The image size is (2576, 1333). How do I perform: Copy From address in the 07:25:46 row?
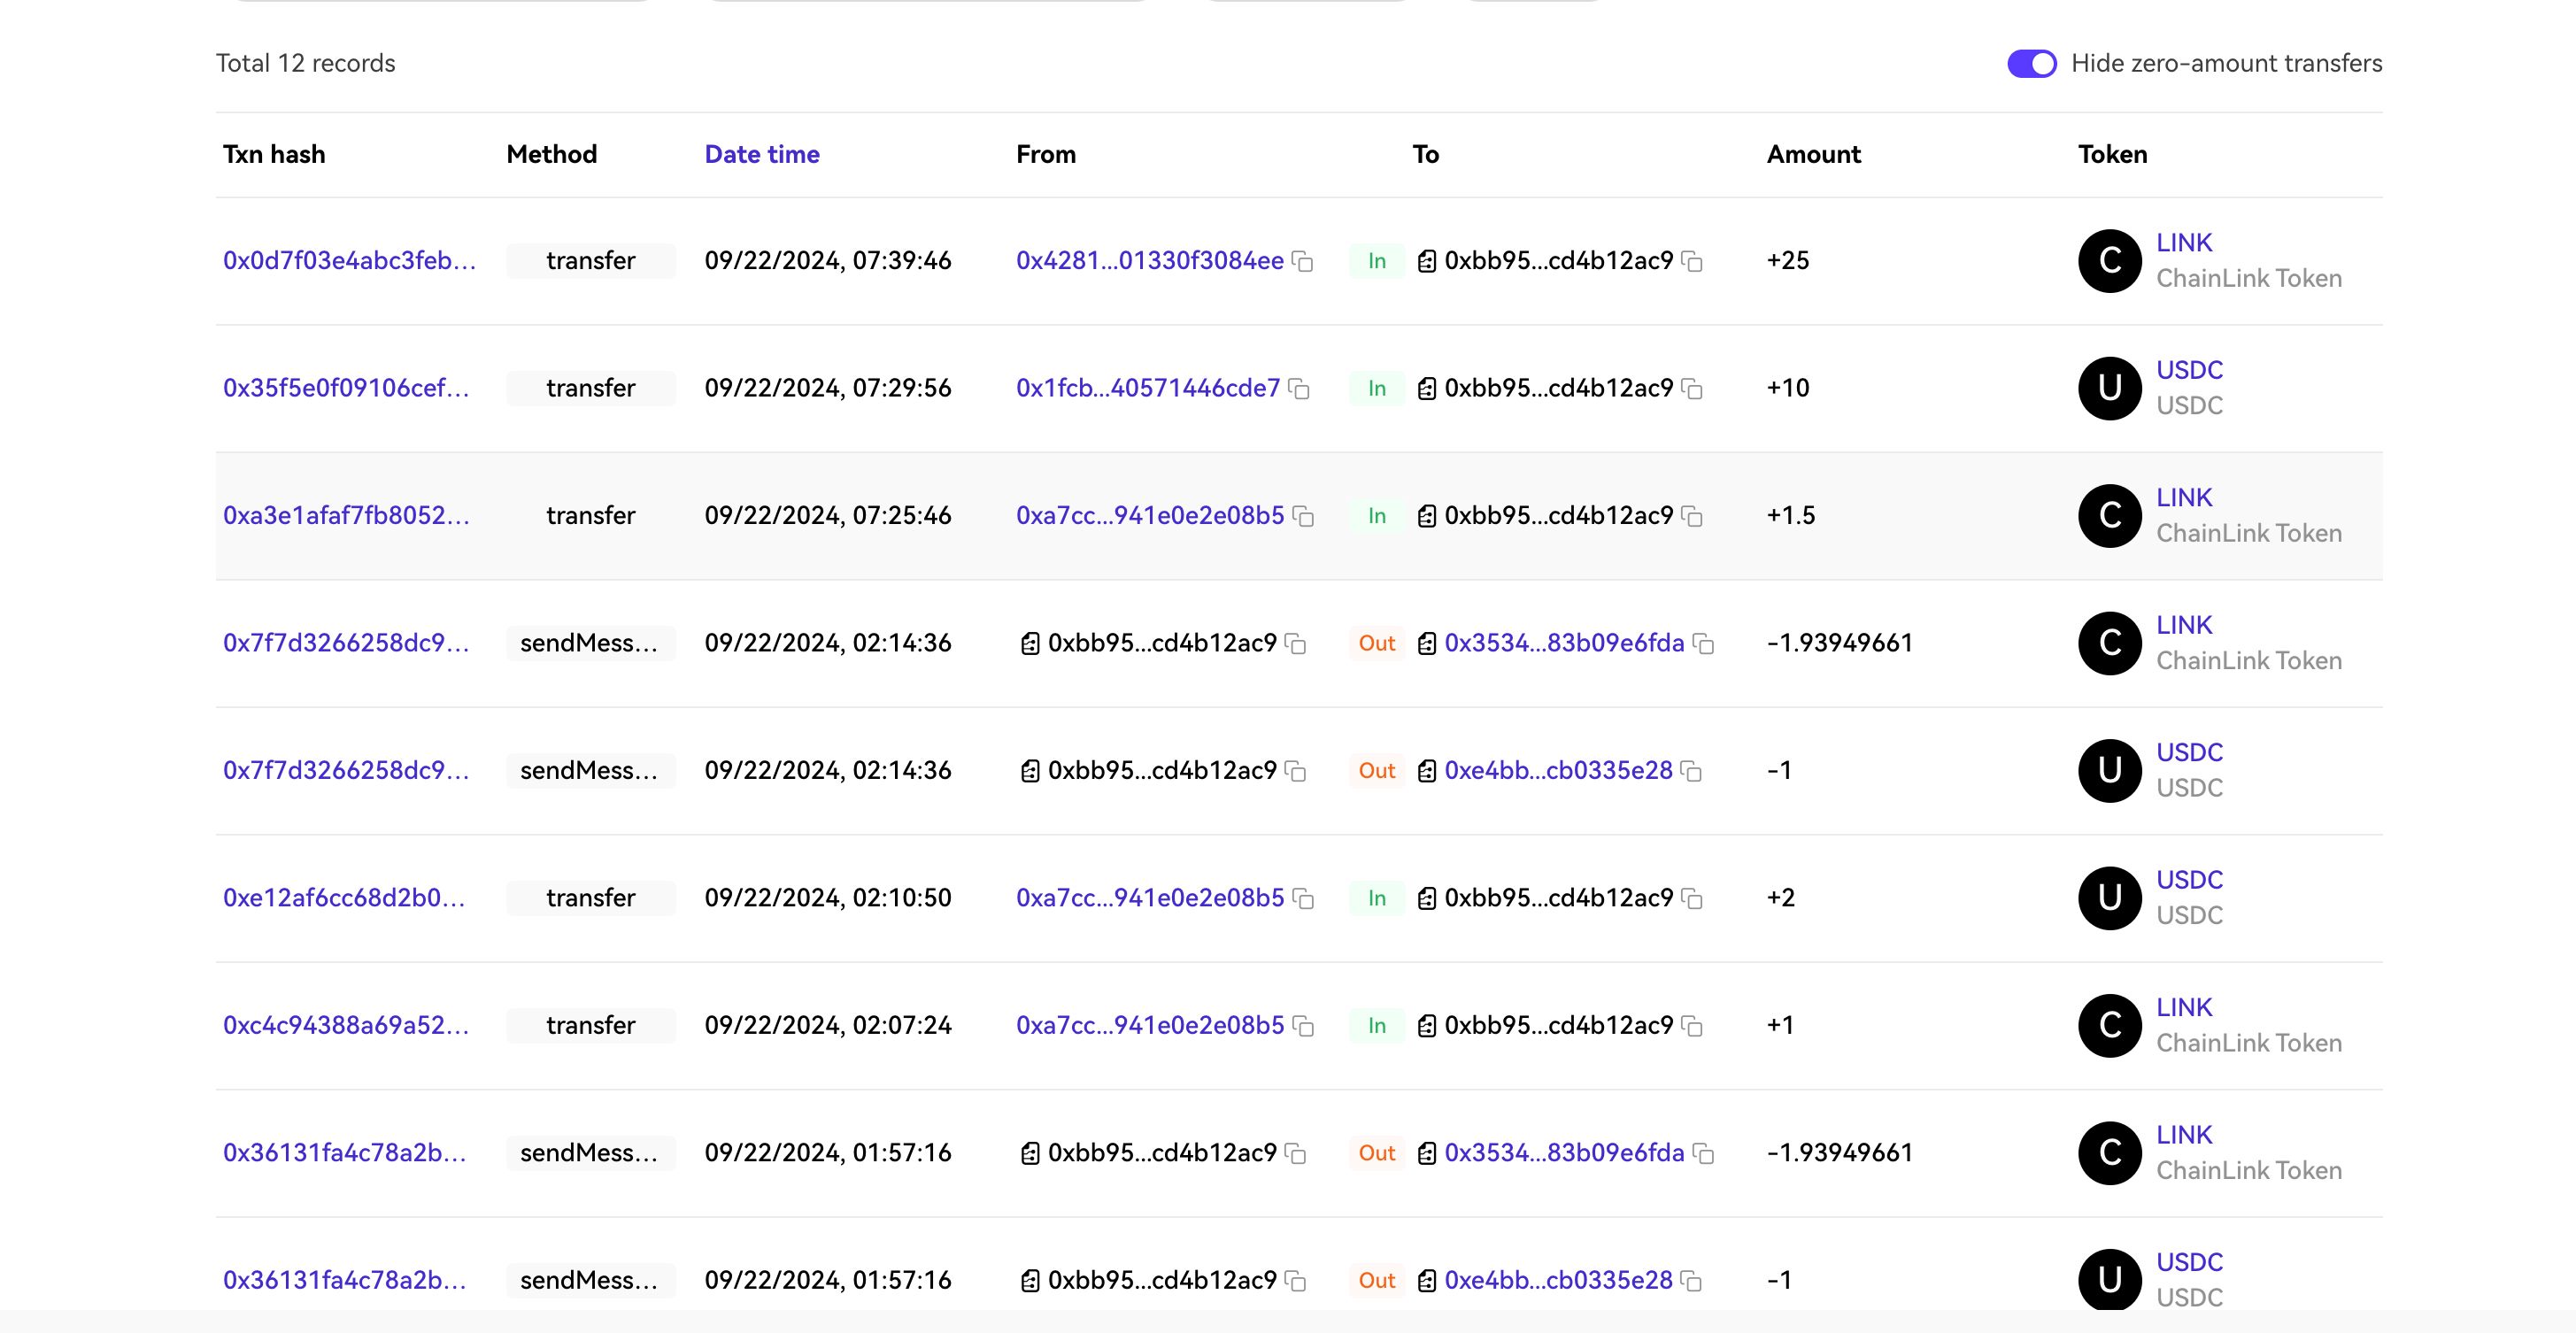1303,516
